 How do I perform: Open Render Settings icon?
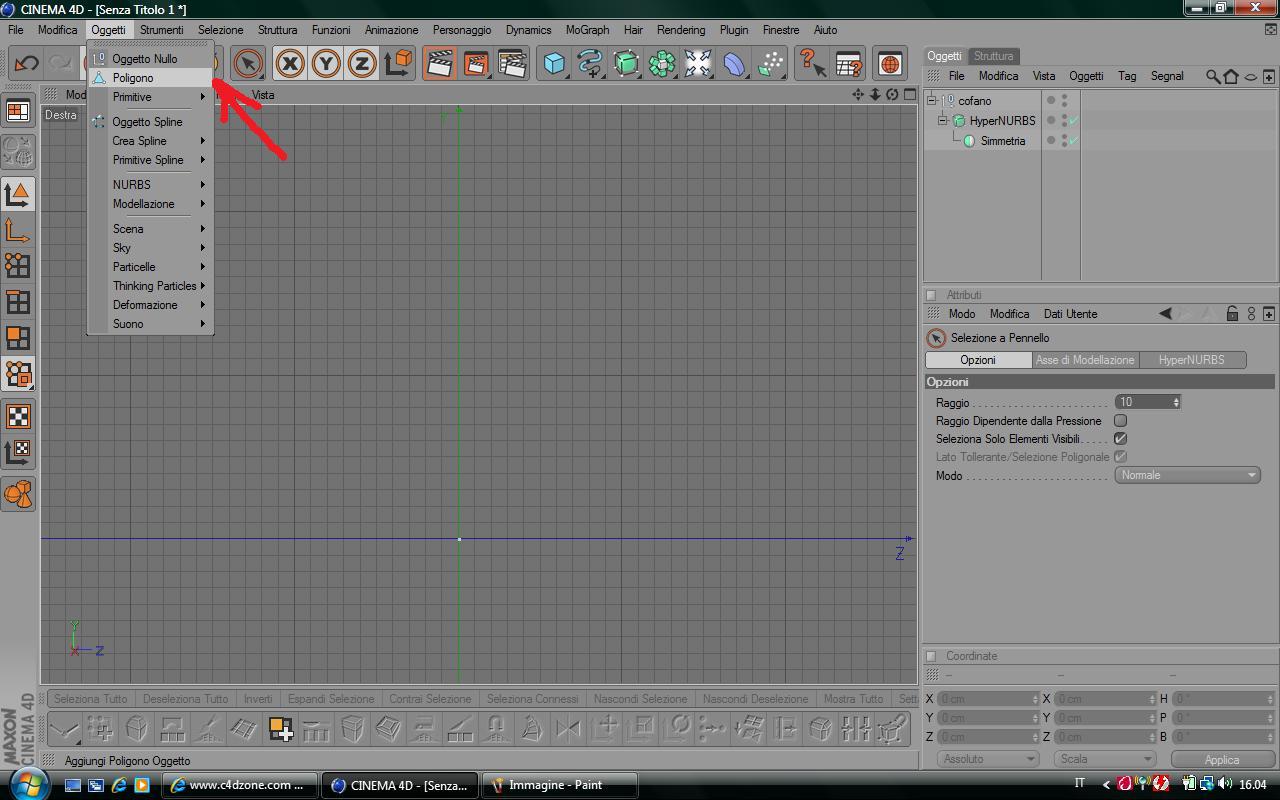click(512, 64)
